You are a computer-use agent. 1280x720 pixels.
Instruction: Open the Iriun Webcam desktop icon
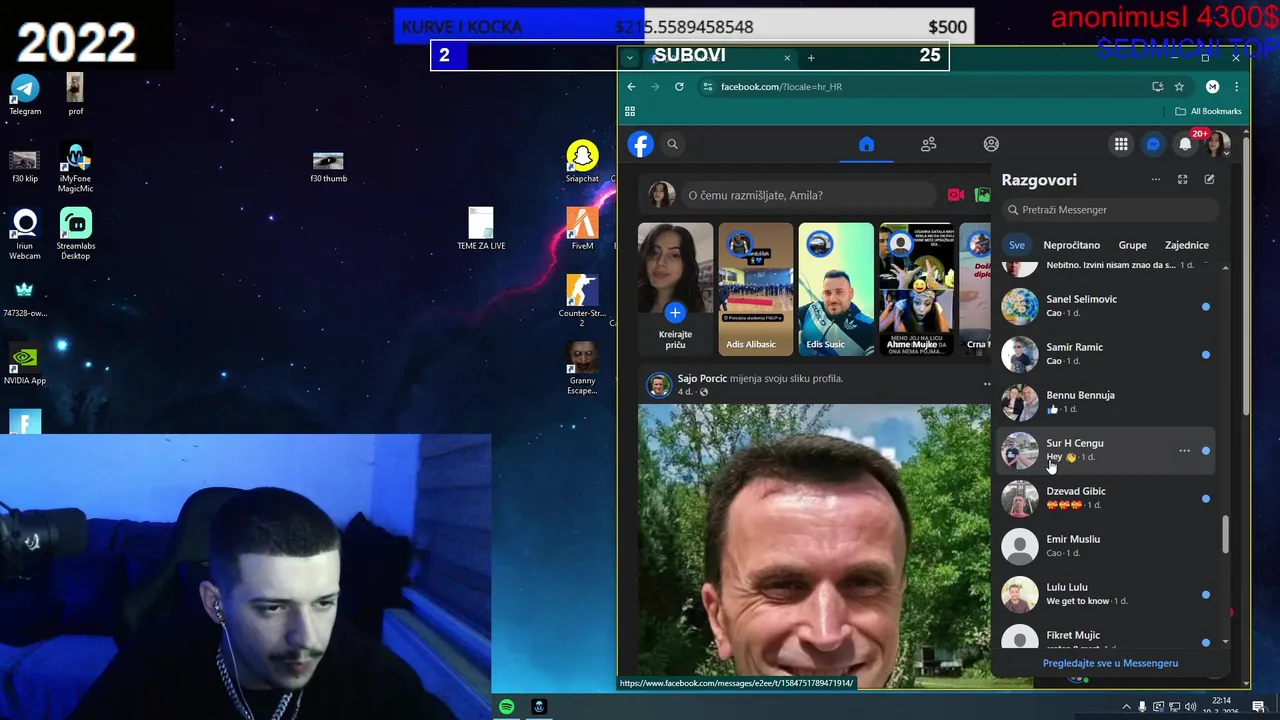(25, 233)
